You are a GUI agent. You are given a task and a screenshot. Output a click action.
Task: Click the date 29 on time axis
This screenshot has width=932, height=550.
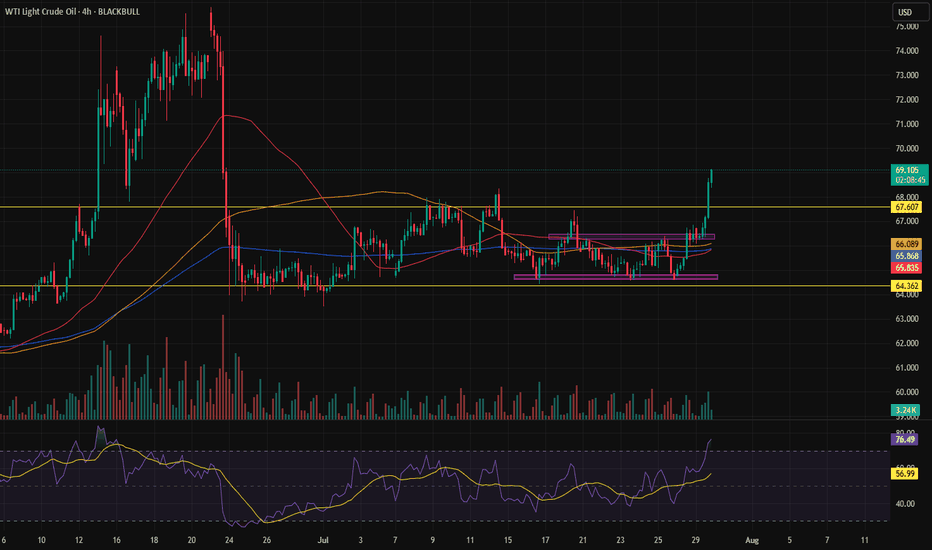(x=695, y=540)
